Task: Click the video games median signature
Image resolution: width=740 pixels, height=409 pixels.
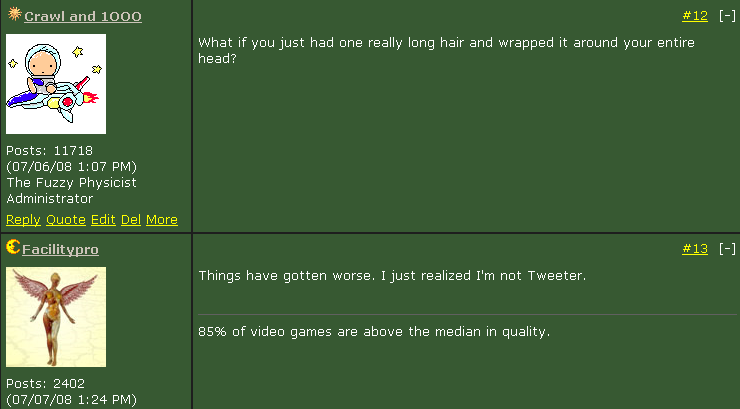Action: (x=374, y=332)
